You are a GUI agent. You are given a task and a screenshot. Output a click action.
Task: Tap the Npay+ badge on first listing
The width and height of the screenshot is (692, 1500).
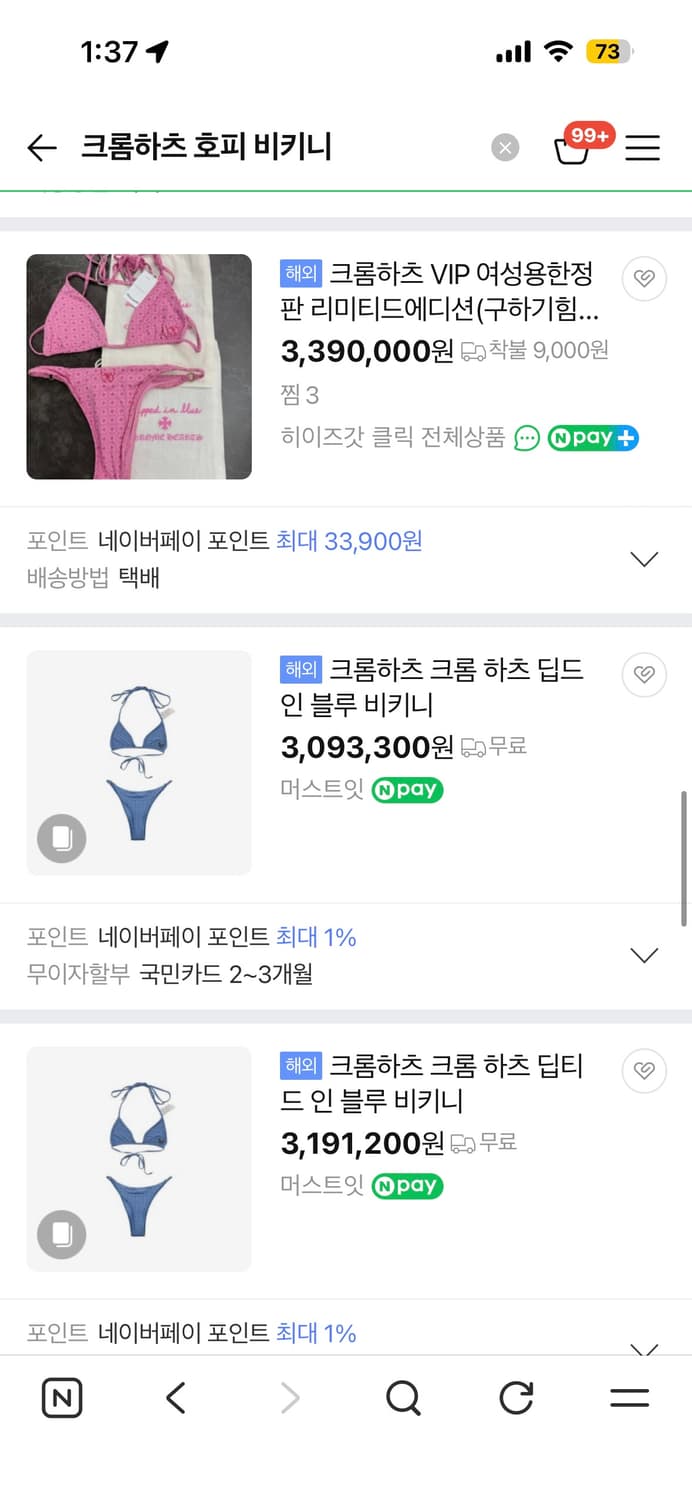point(592,438)
